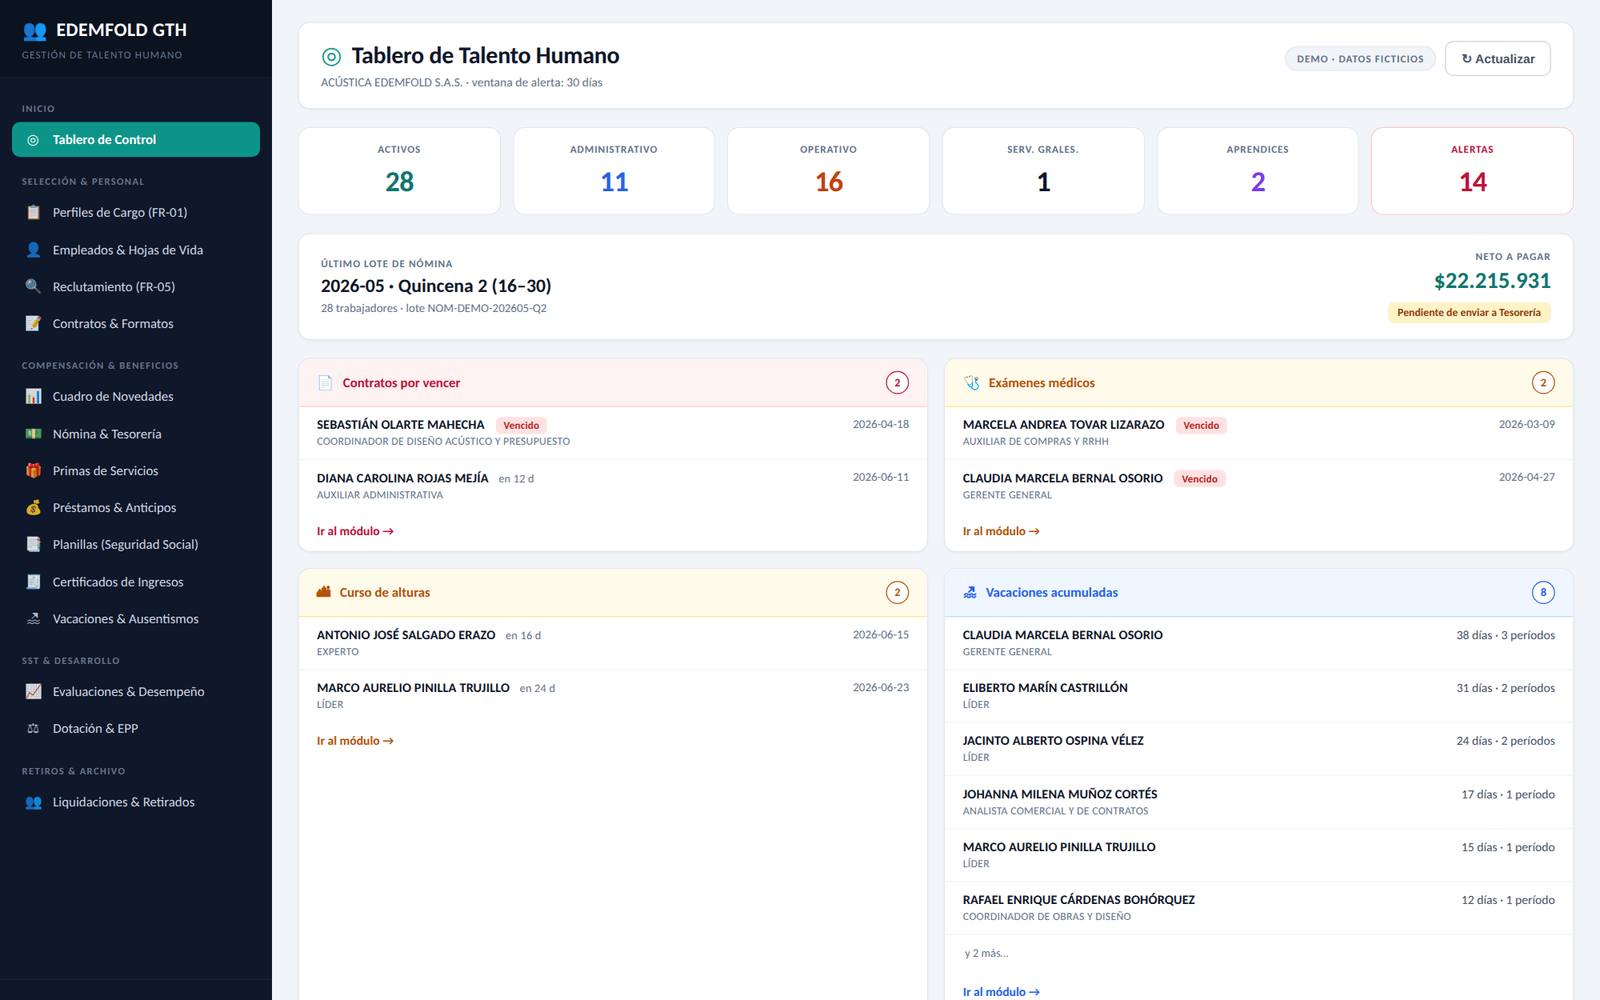1600x1000 pixels.
Task: Select ANTONIO JOSÉ SALGADO ERAZO row
Action: 613,643
